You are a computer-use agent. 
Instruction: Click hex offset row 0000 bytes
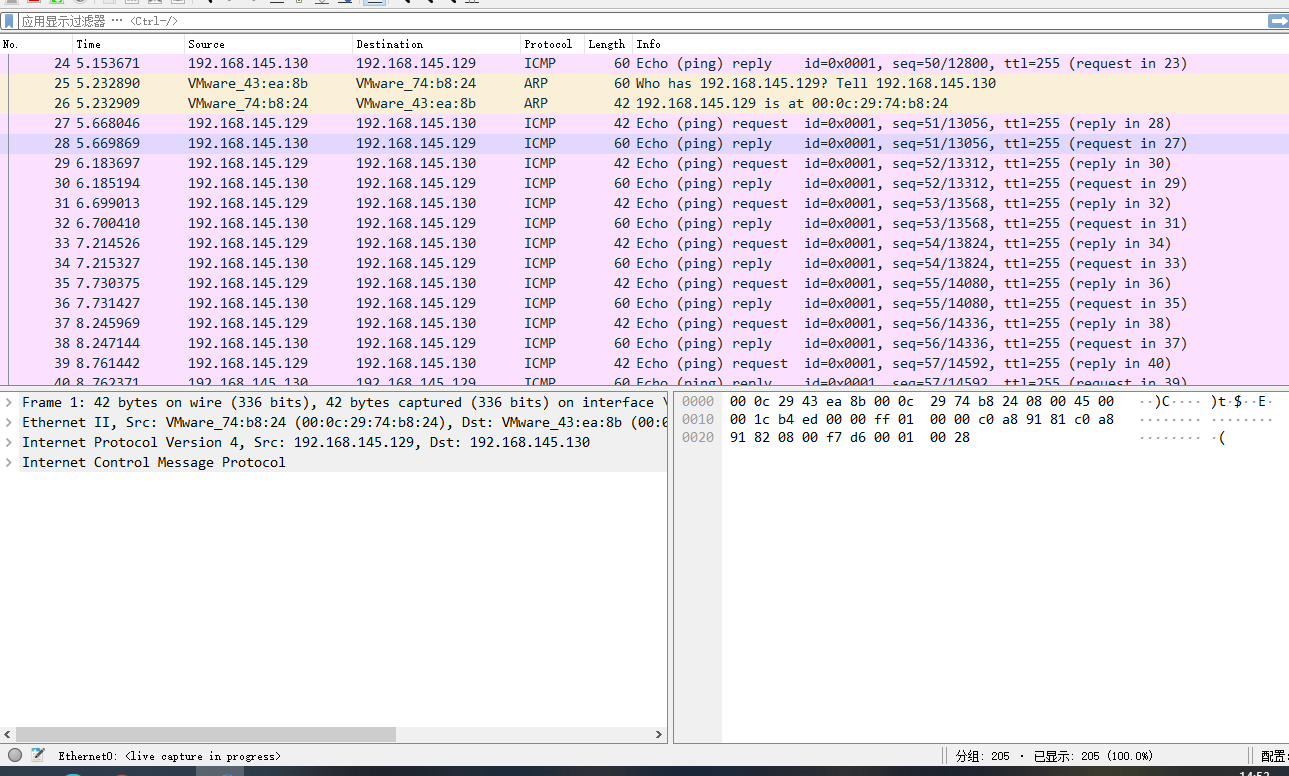(922, 401)
